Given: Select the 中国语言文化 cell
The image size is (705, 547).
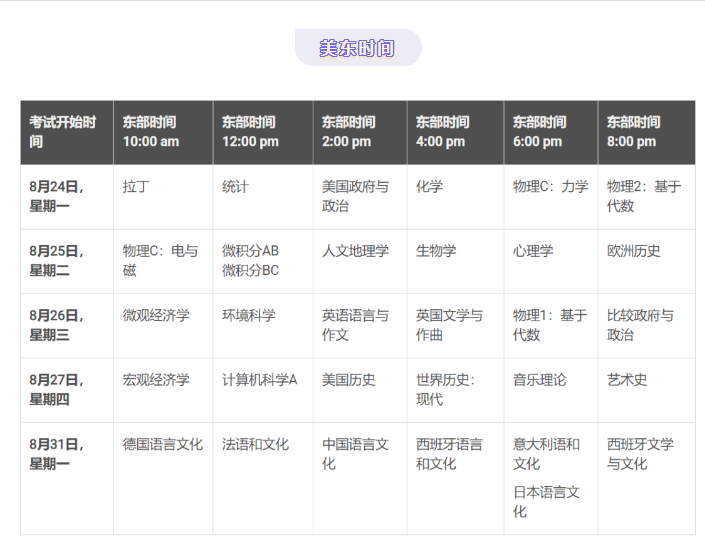Looking at the screenshot, I should click(355, 453).
